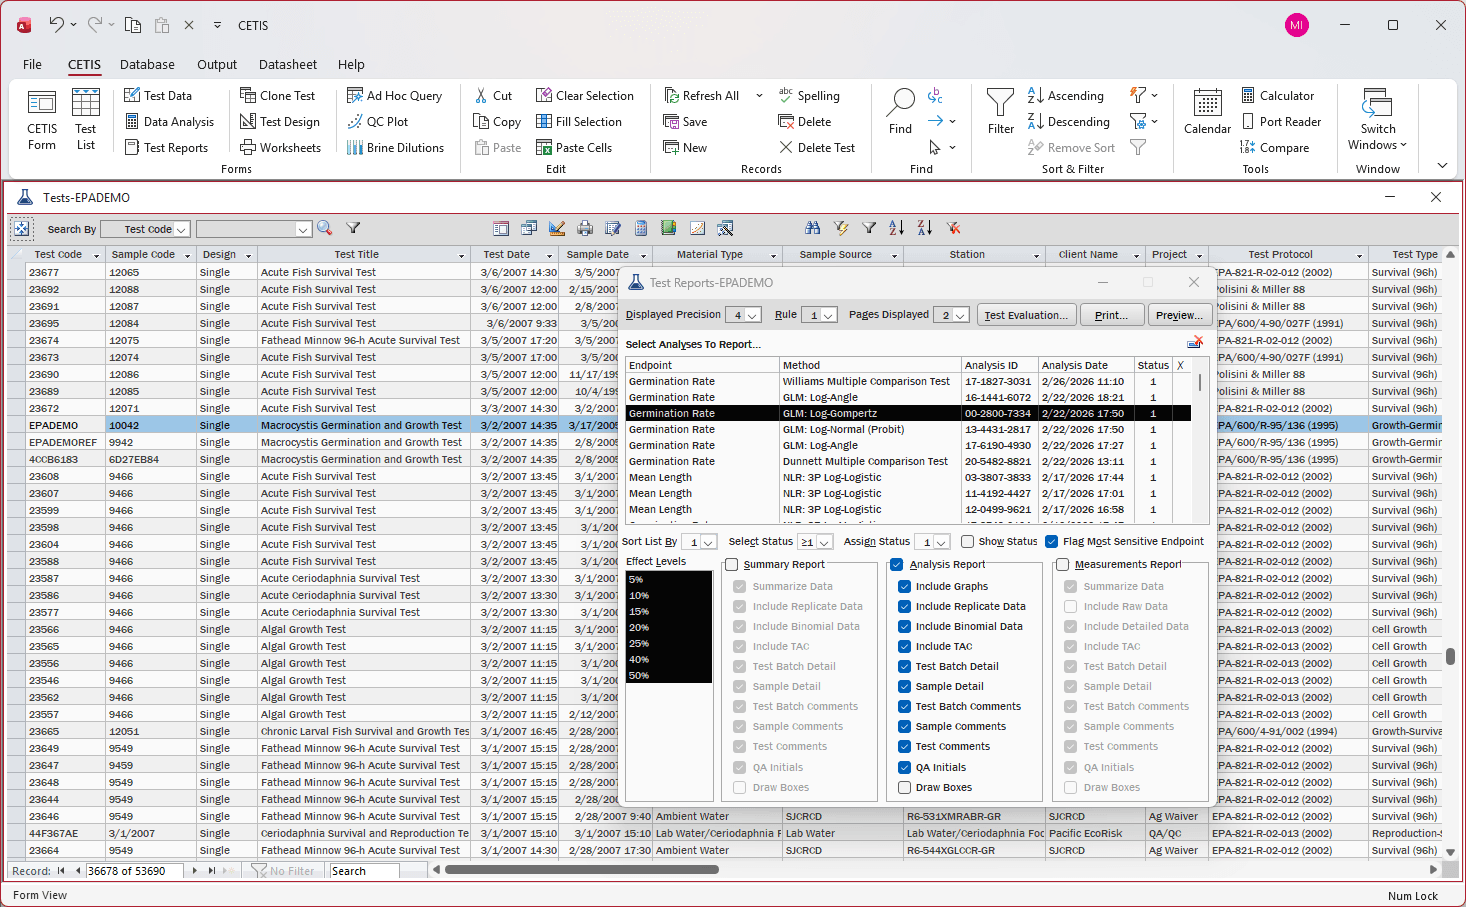This screenshot has height=907, width=1466.
Task: Switch to the Datasheet ribbon tab
Action: pyautogui.click(x=288, y=64)
